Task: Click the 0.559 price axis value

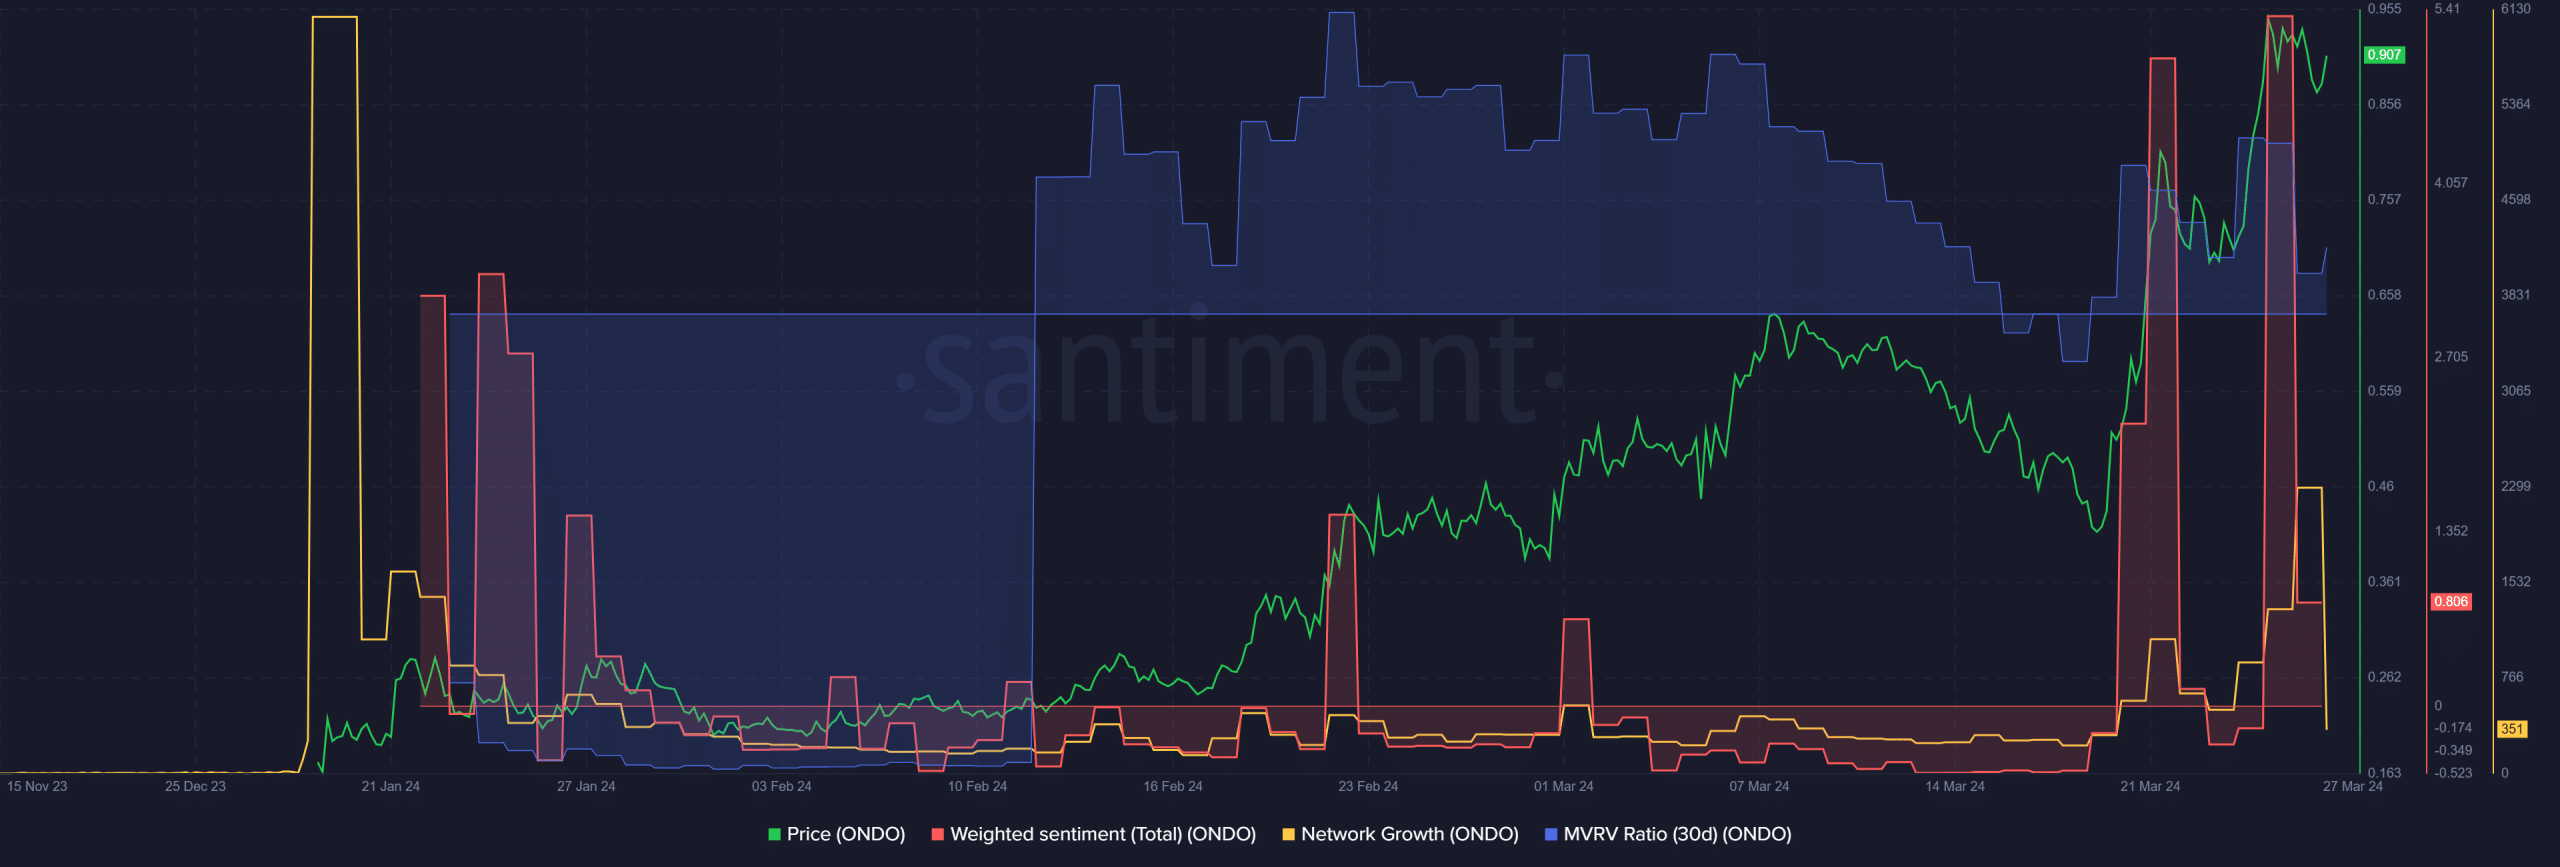Action: (2384, 391)
